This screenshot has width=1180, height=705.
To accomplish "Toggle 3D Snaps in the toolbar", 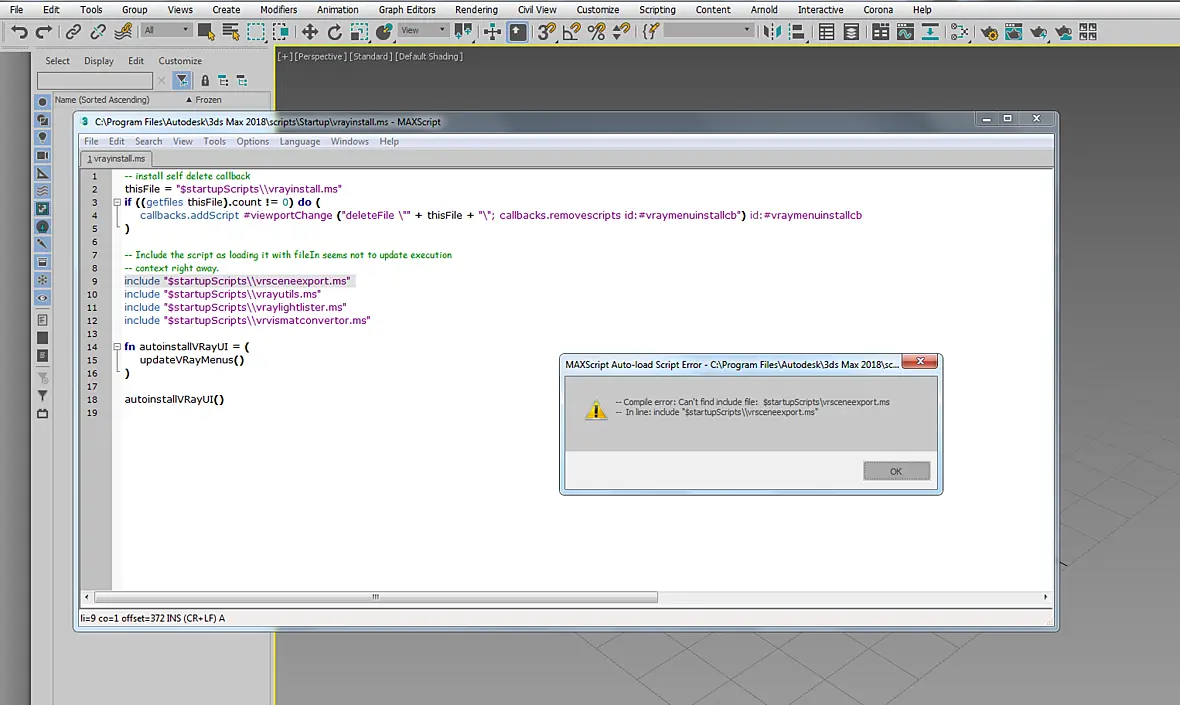I will 546,32.
